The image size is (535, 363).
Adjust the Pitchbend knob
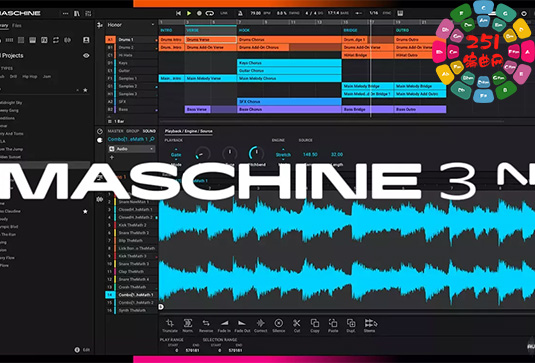[x=256, y=153]
